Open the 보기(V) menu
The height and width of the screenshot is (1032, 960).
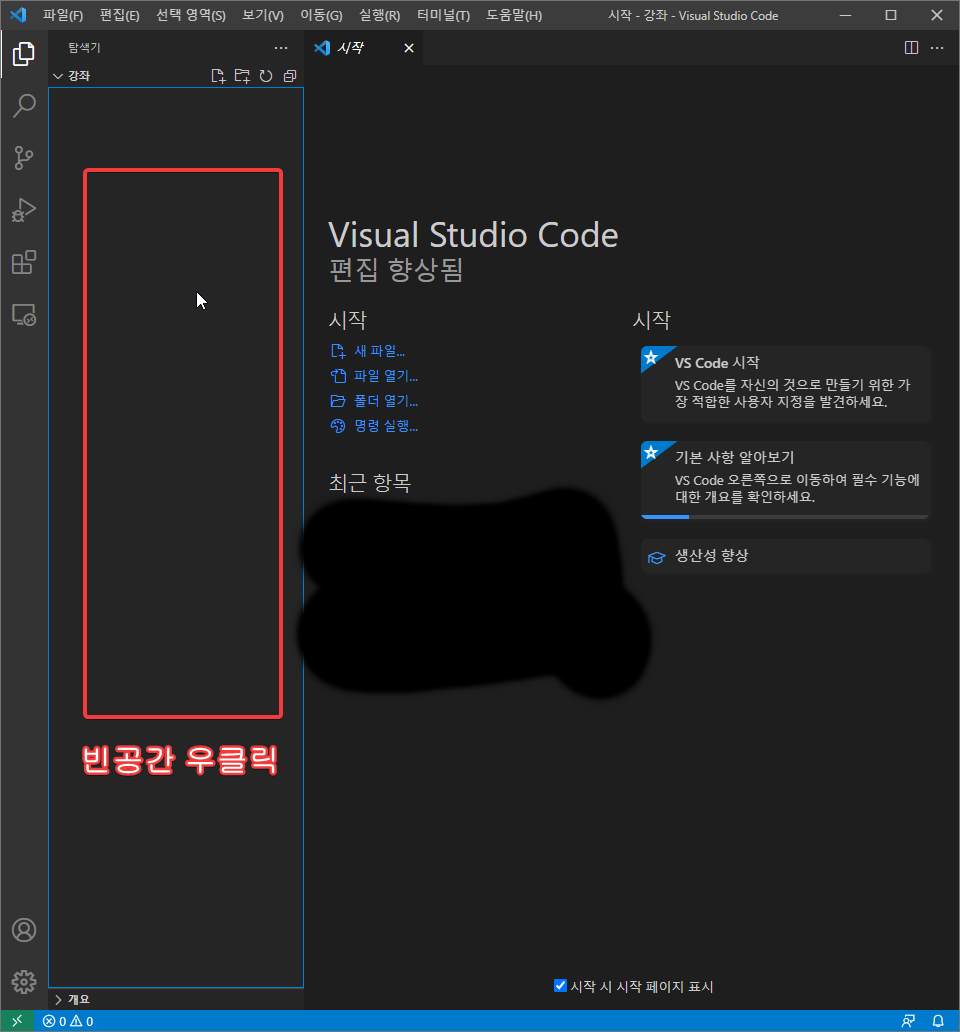point(263,15)
